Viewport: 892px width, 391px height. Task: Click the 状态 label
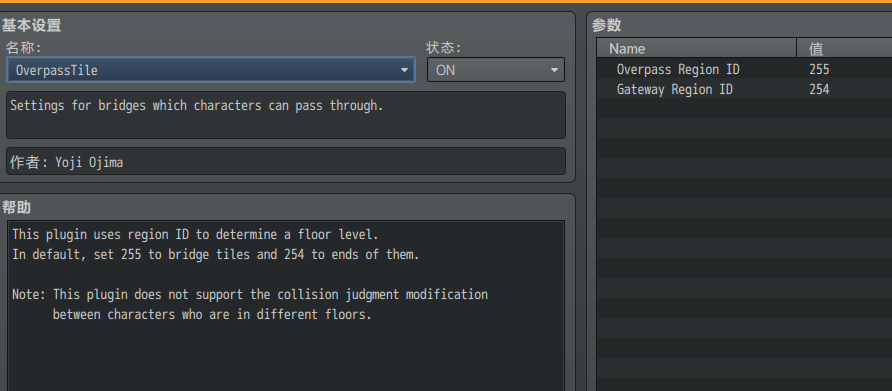tap(444, 47)
